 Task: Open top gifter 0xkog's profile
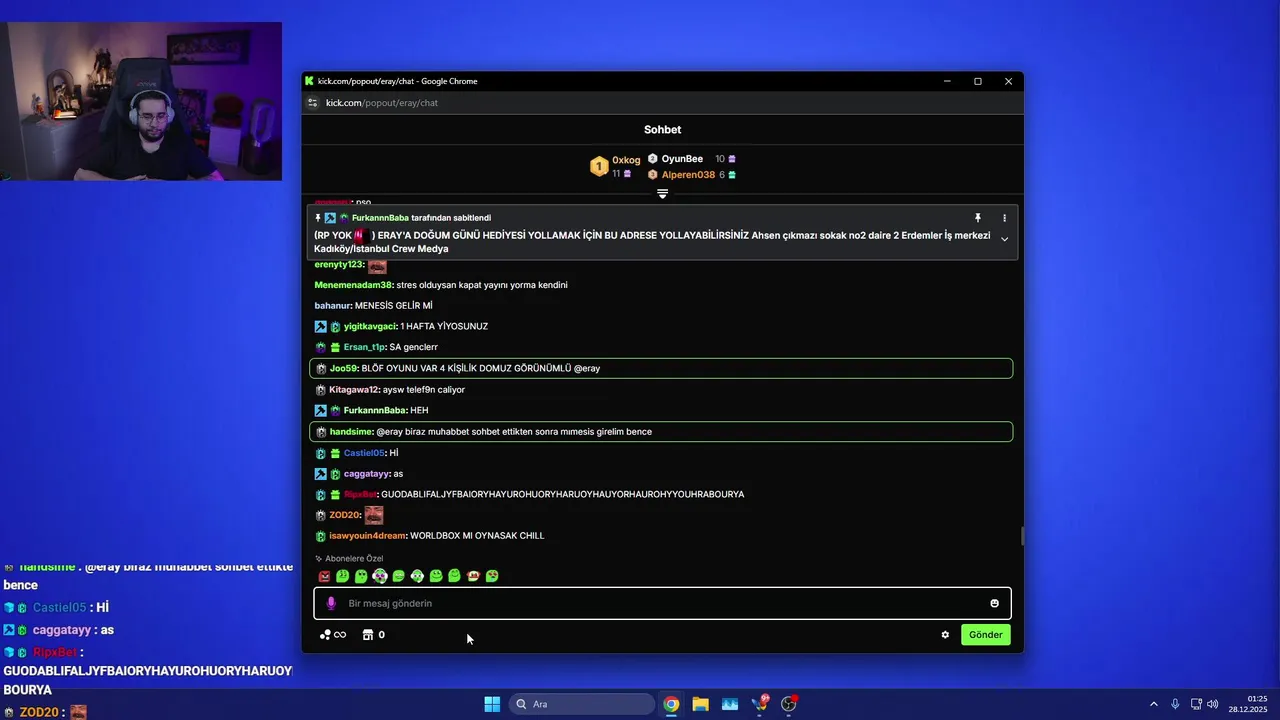click(x=626, y=160)
